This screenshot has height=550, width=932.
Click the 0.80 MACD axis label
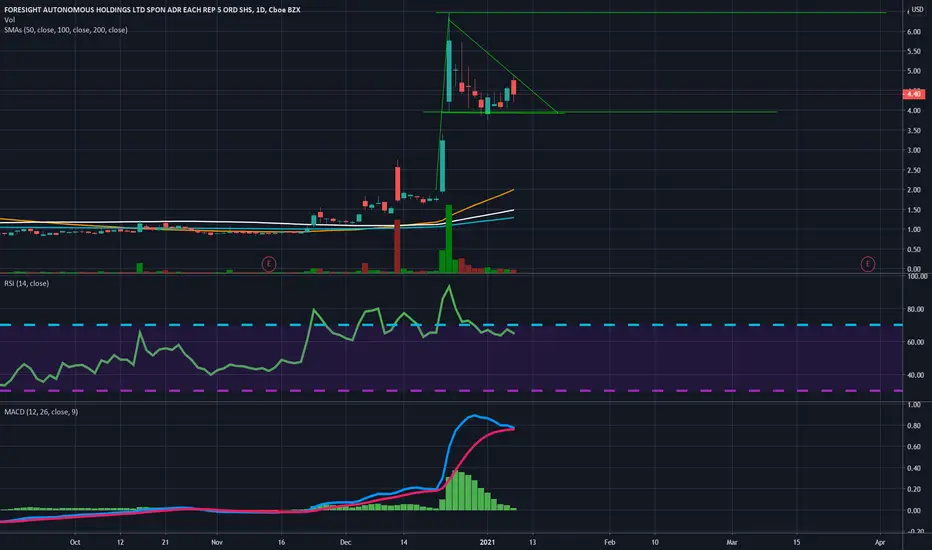(x=914, y=426)
